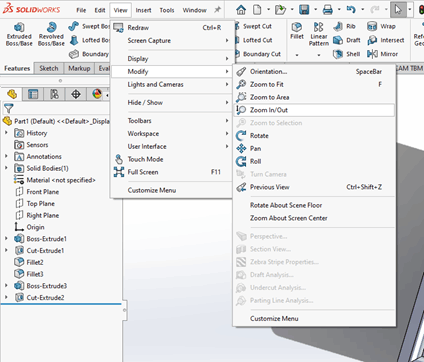This screenshot has height=362, width=424.
Task: Switch to the Sketch tab
Action: pyautogui.click(x=49, y=68)
